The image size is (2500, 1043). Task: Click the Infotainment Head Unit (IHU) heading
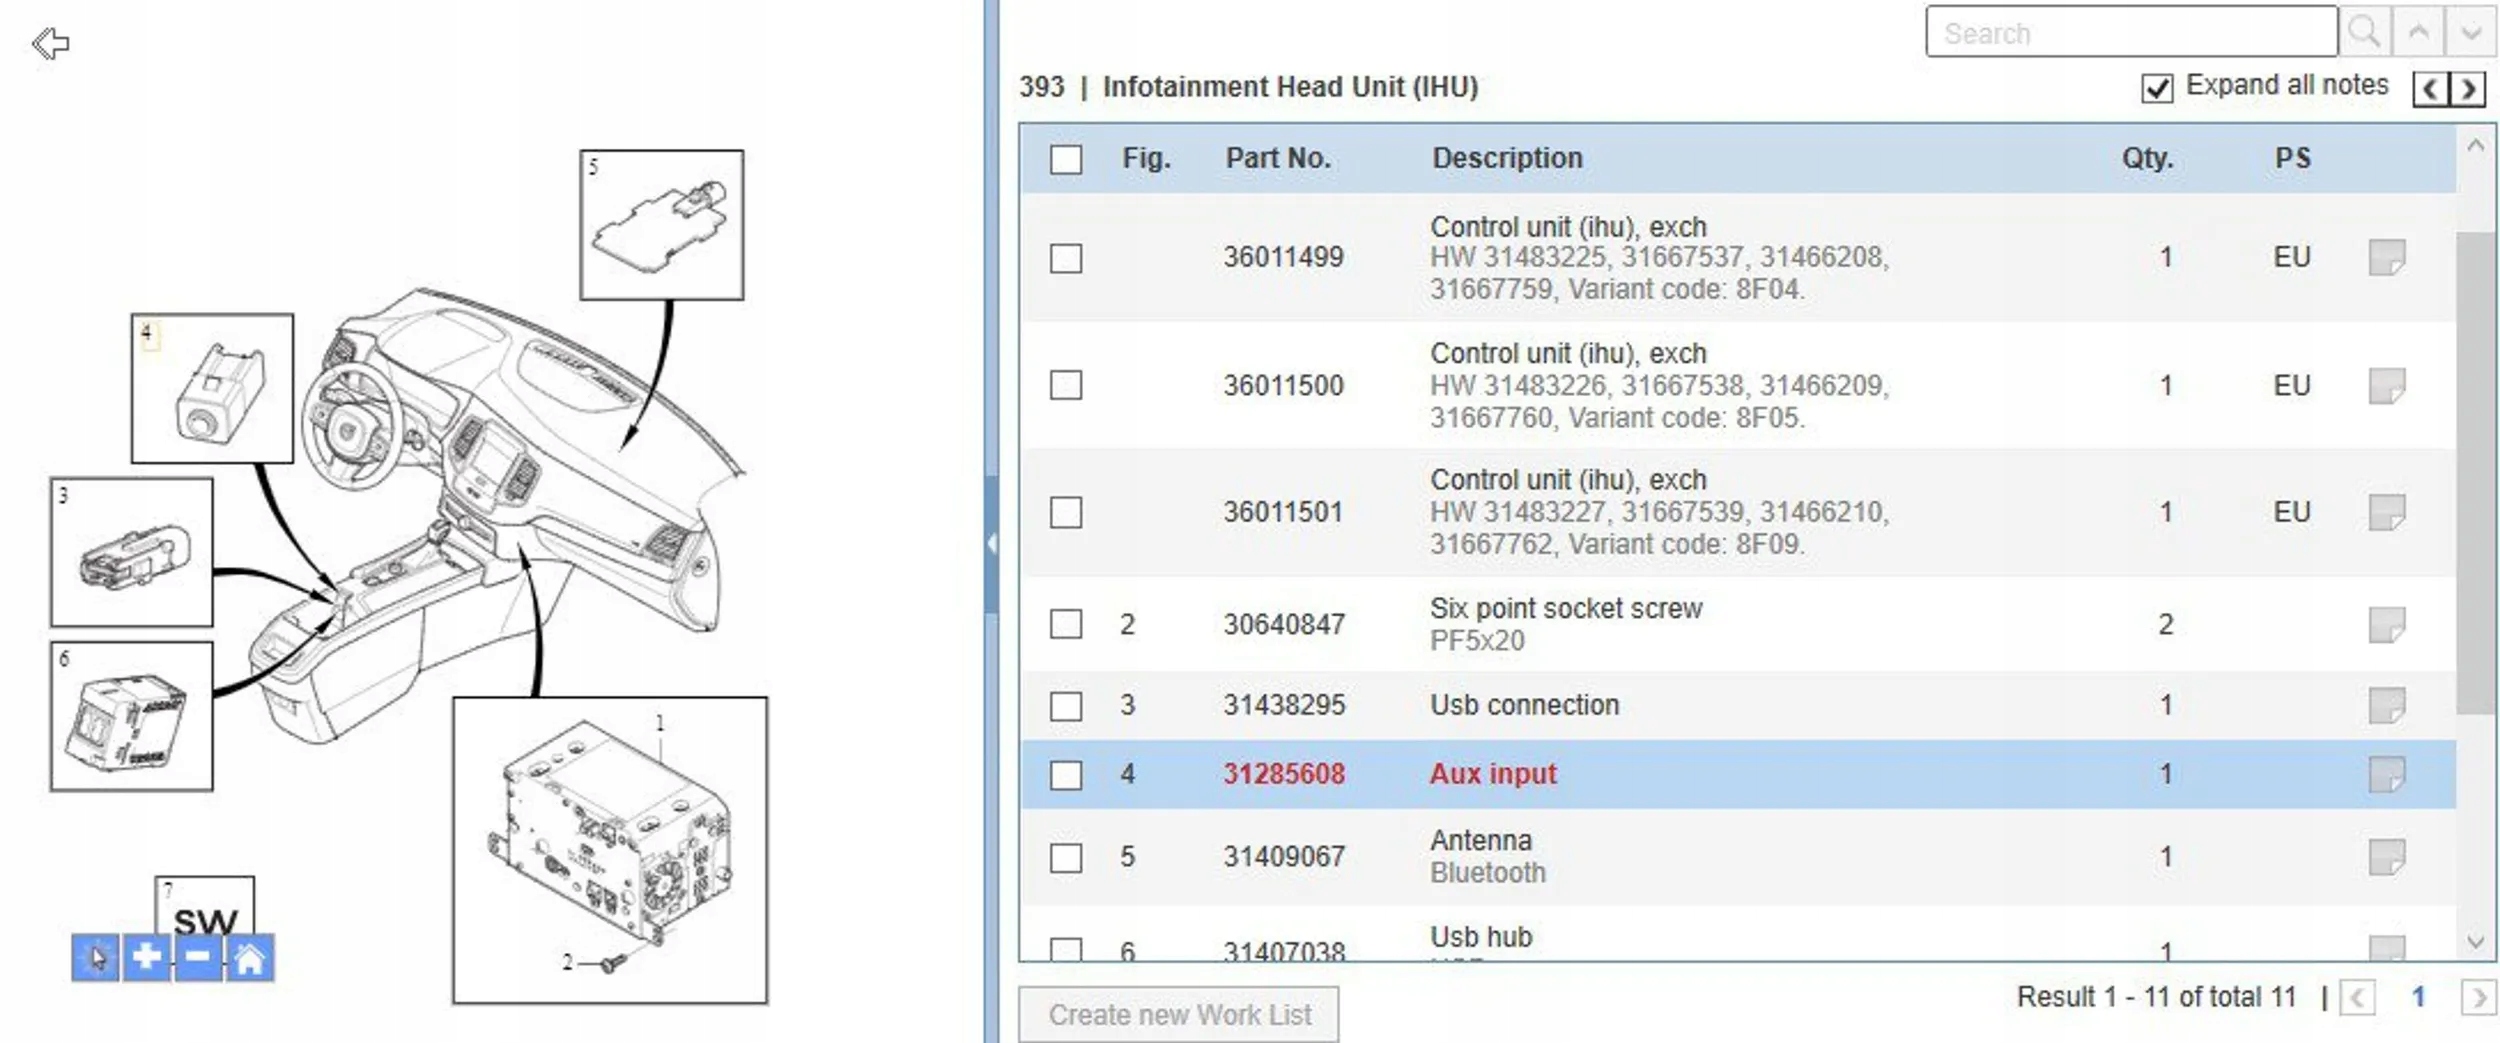click(1290, 87)
